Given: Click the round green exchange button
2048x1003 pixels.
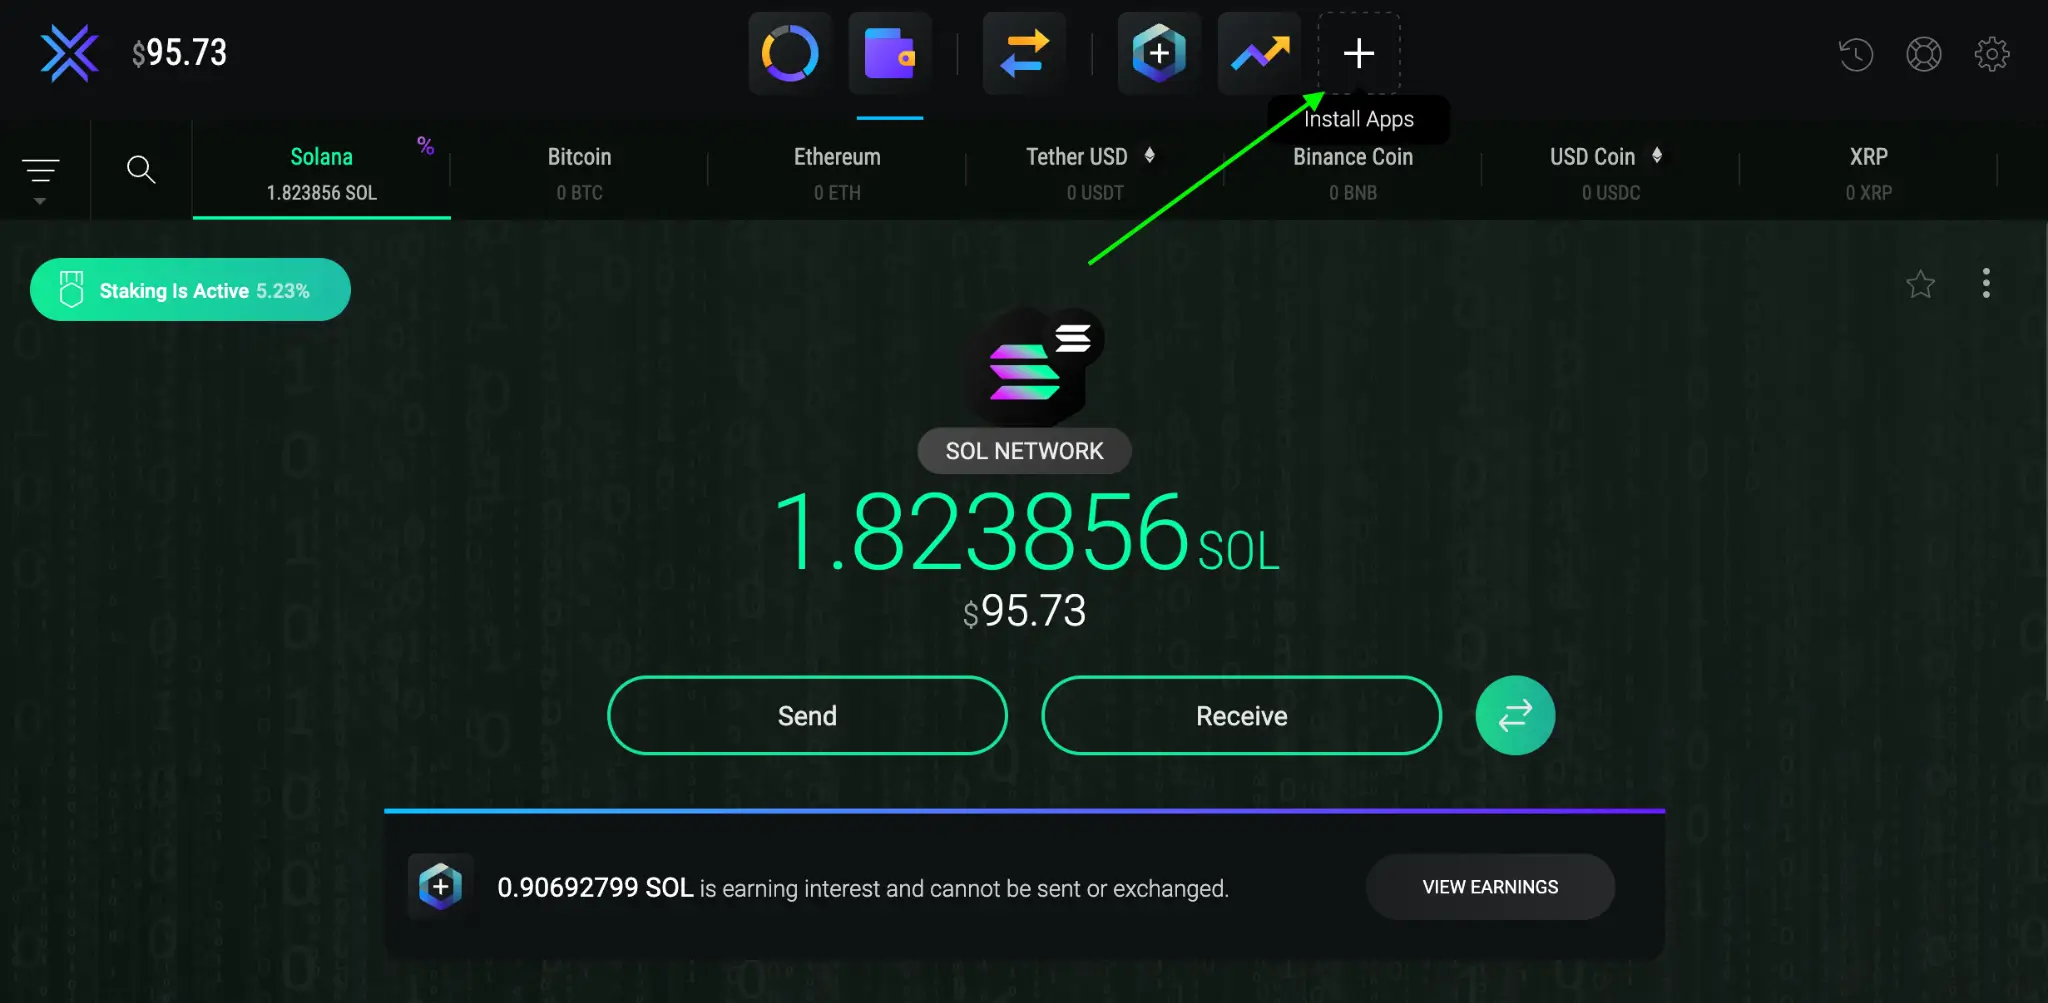Looking at the screenshot, I should (x=1515, y=715).
